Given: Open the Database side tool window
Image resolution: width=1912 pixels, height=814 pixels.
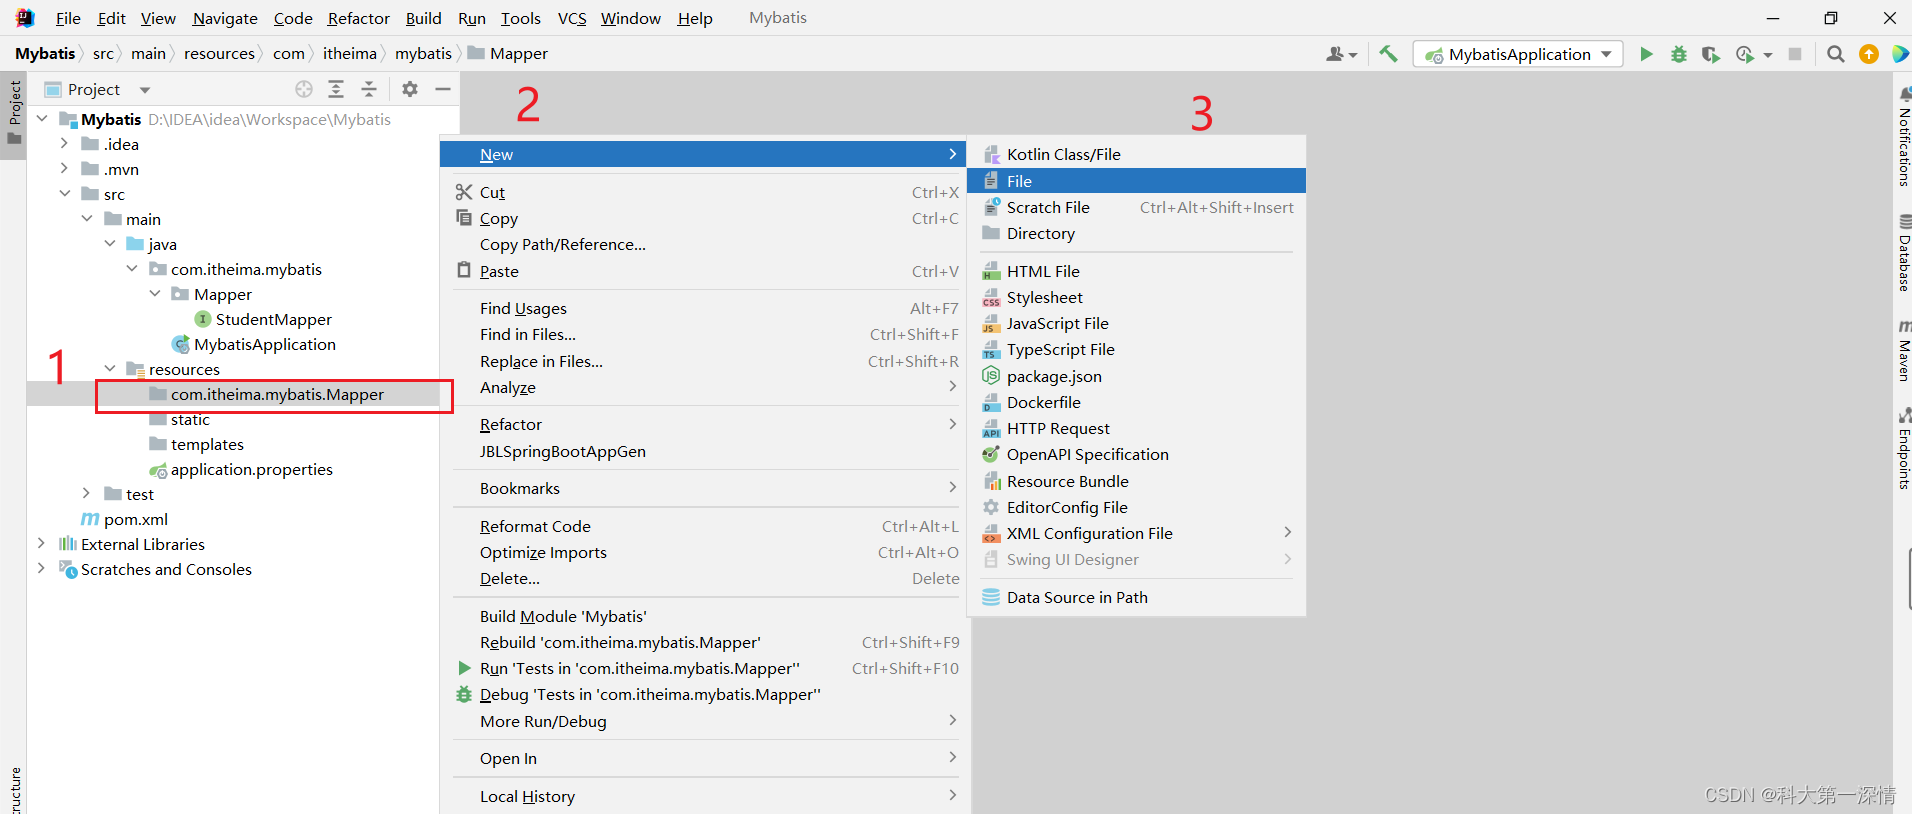Looking at the screenshot, I should tap(1904, 253).
